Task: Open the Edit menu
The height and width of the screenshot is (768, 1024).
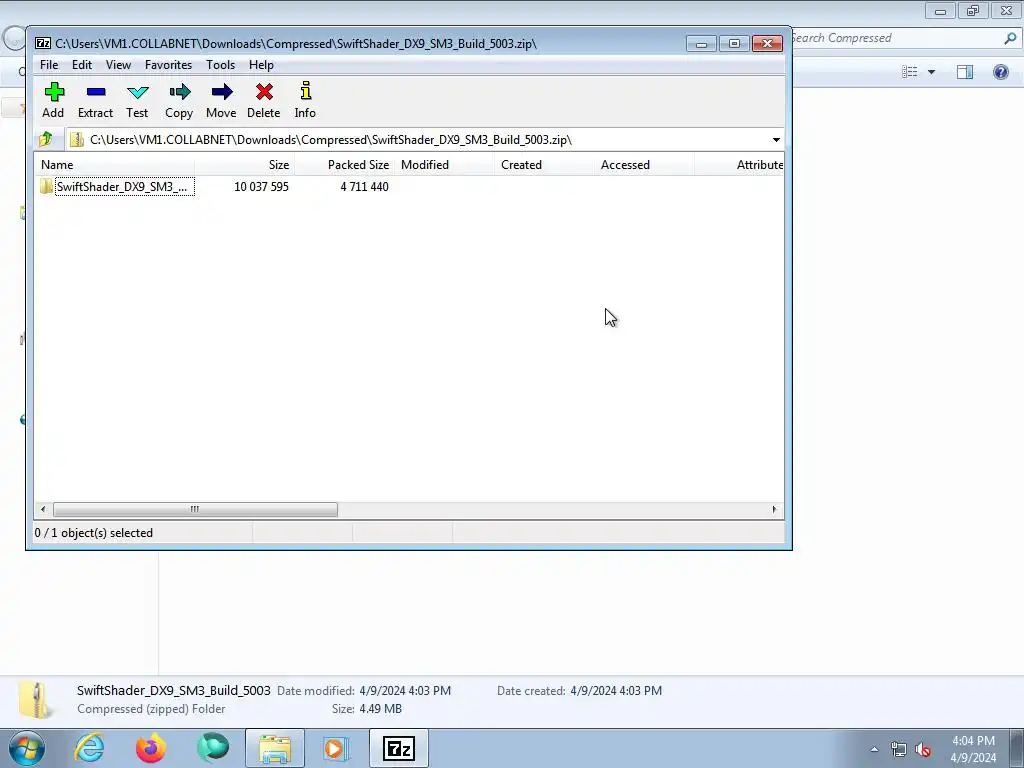Action: (x=82, y=65)
